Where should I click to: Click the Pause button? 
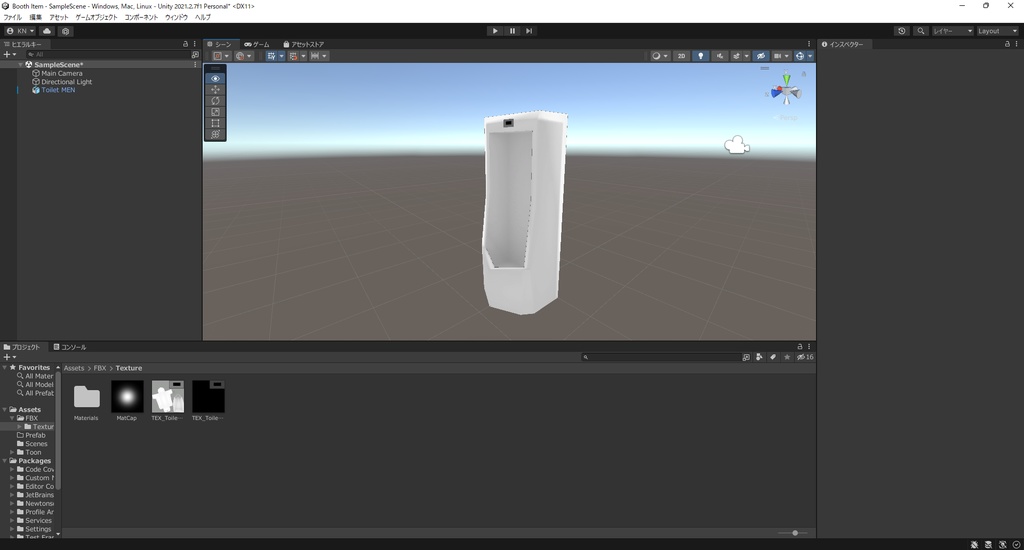click(x=512, y=31)
